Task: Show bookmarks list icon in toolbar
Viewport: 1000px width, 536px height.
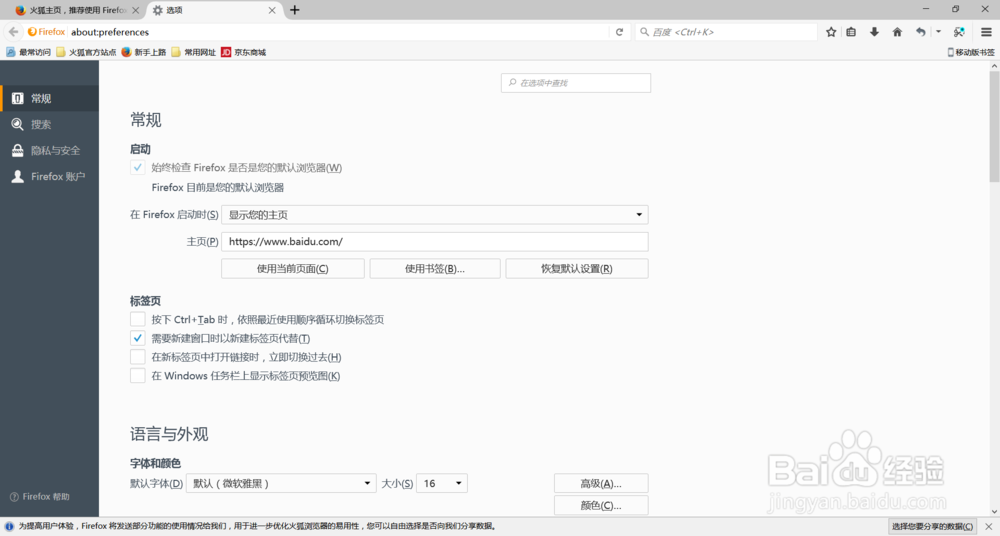Action: click(x=851, y=32)
